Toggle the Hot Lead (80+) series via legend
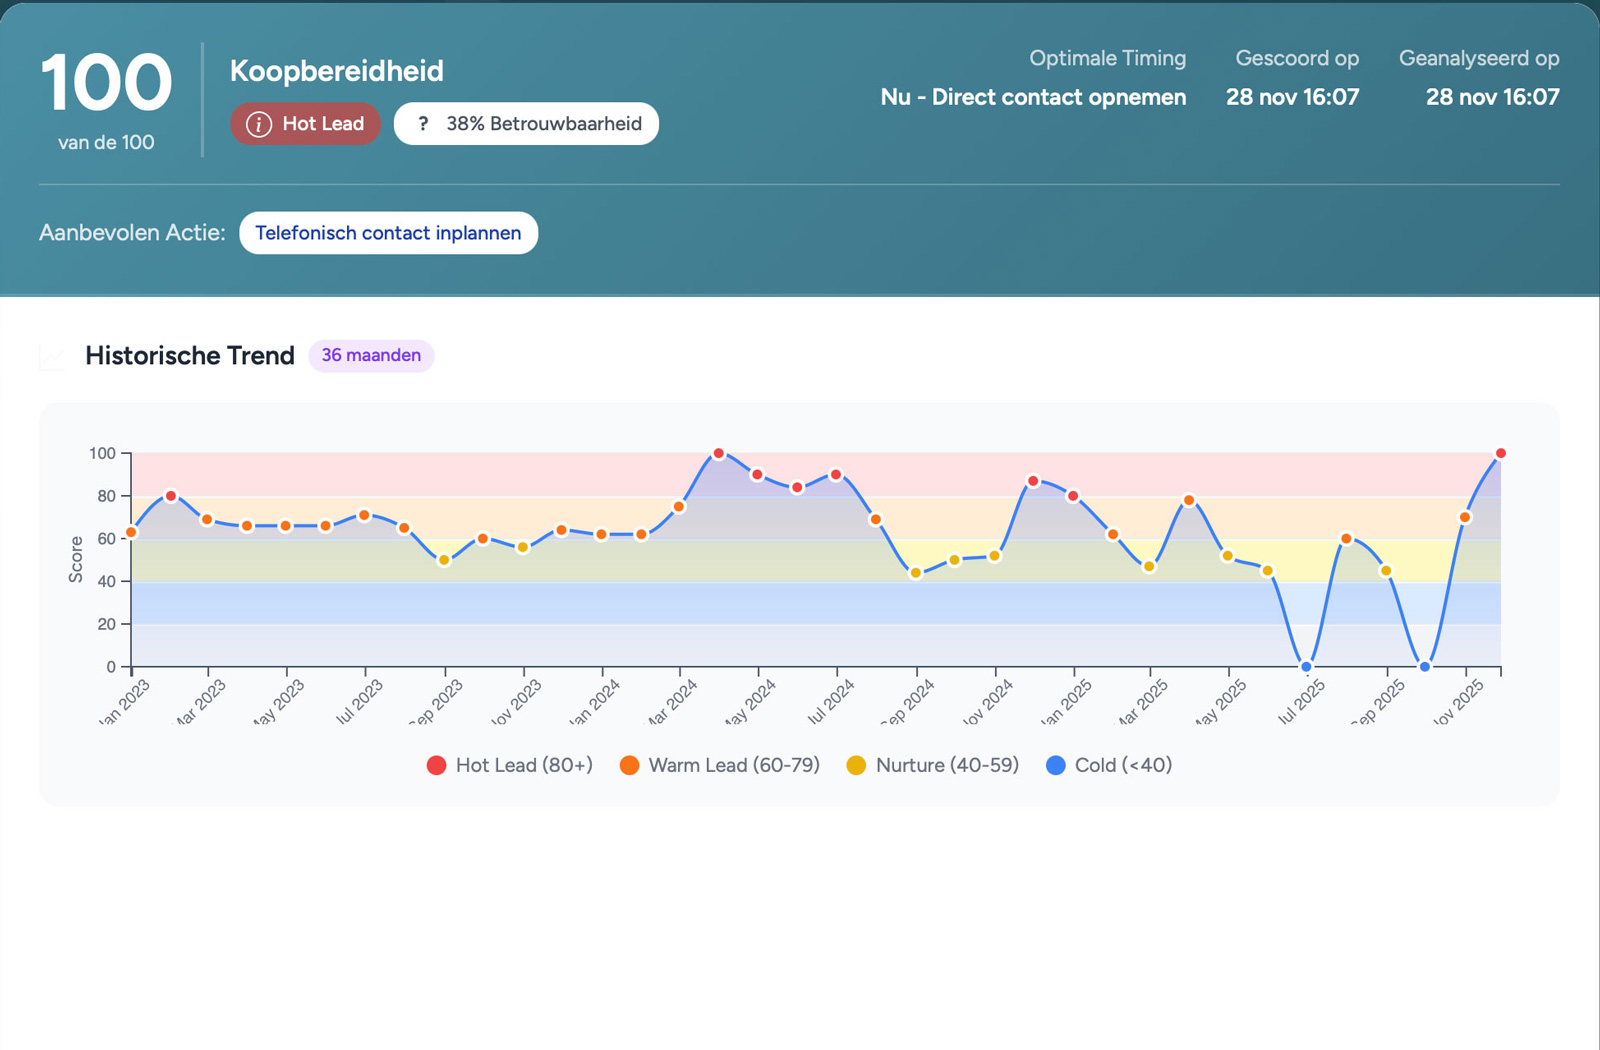Viewport: 1600px width, 1050px height. tap(510, 765)
